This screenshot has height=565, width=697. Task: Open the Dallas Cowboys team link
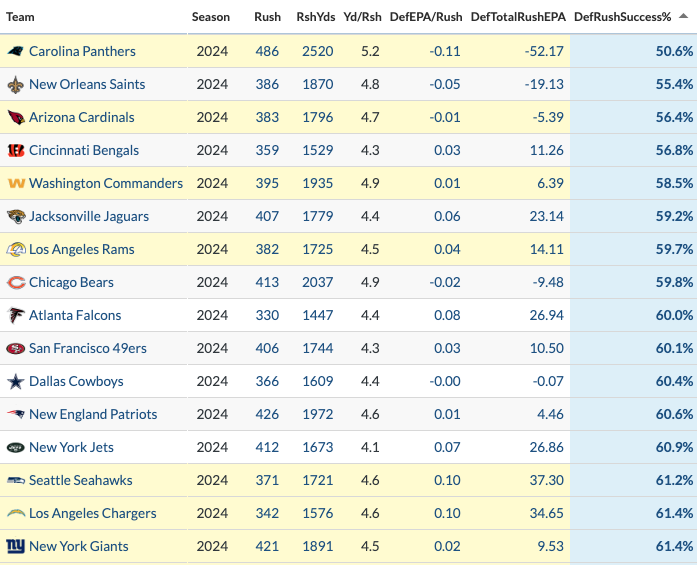point(76,381)
